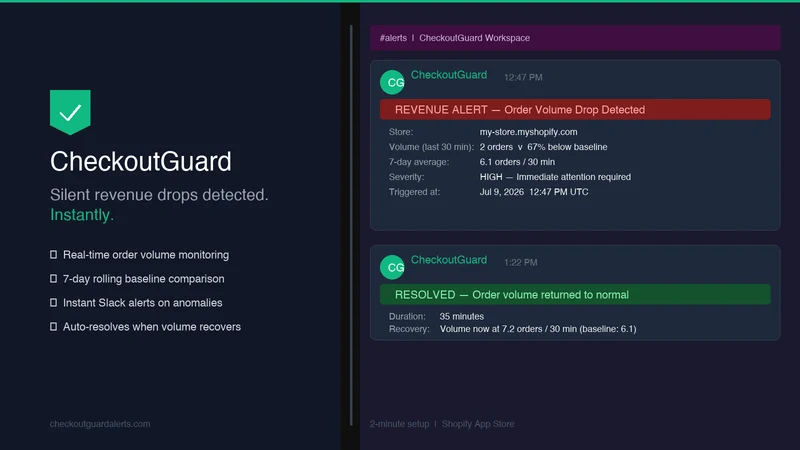Click the green RESOLVED banner
The width and height of the screenshot is (800, 450).
pos(575,295)
